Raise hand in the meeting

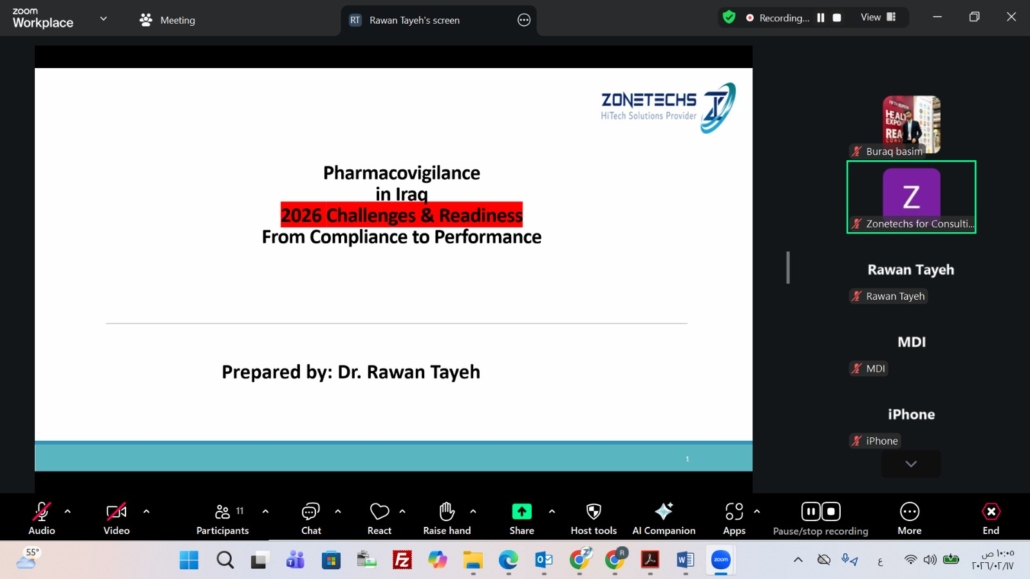click(447, 518)
